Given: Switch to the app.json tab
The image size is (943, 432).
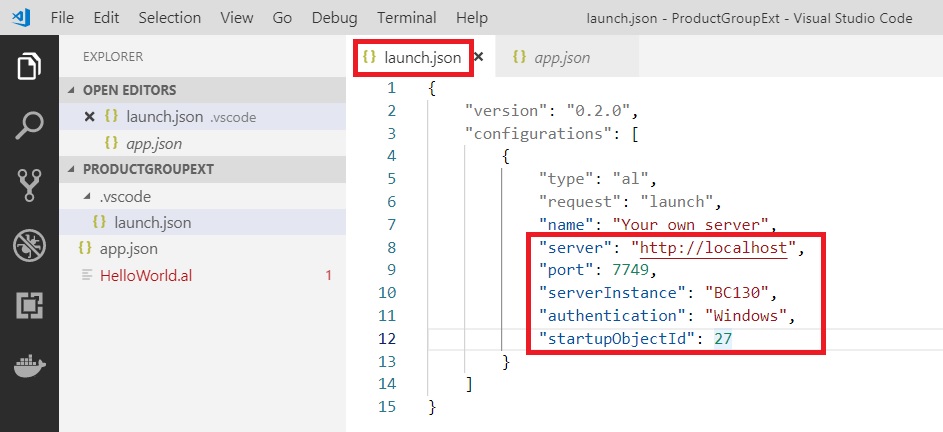Looking at the screenshot, I should tap(560, 58).
